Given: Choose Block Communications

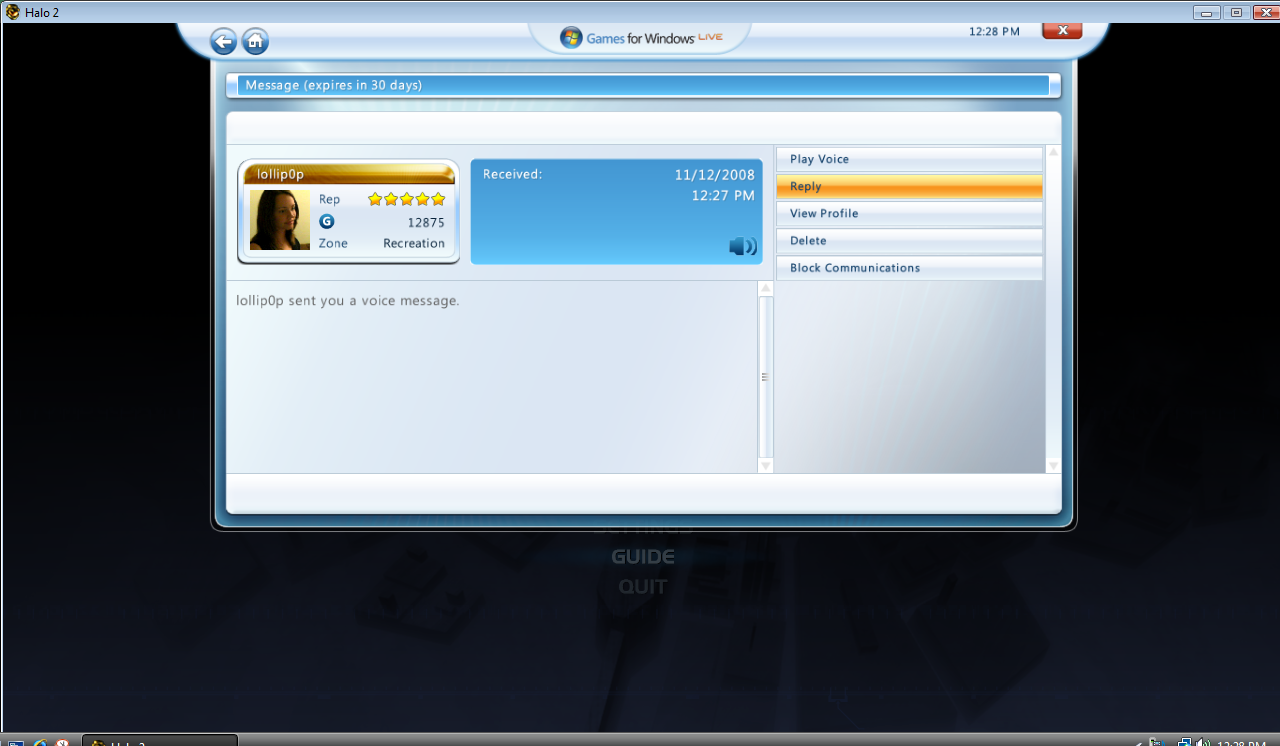Looking at the screenshot, I should click(909, 267).
